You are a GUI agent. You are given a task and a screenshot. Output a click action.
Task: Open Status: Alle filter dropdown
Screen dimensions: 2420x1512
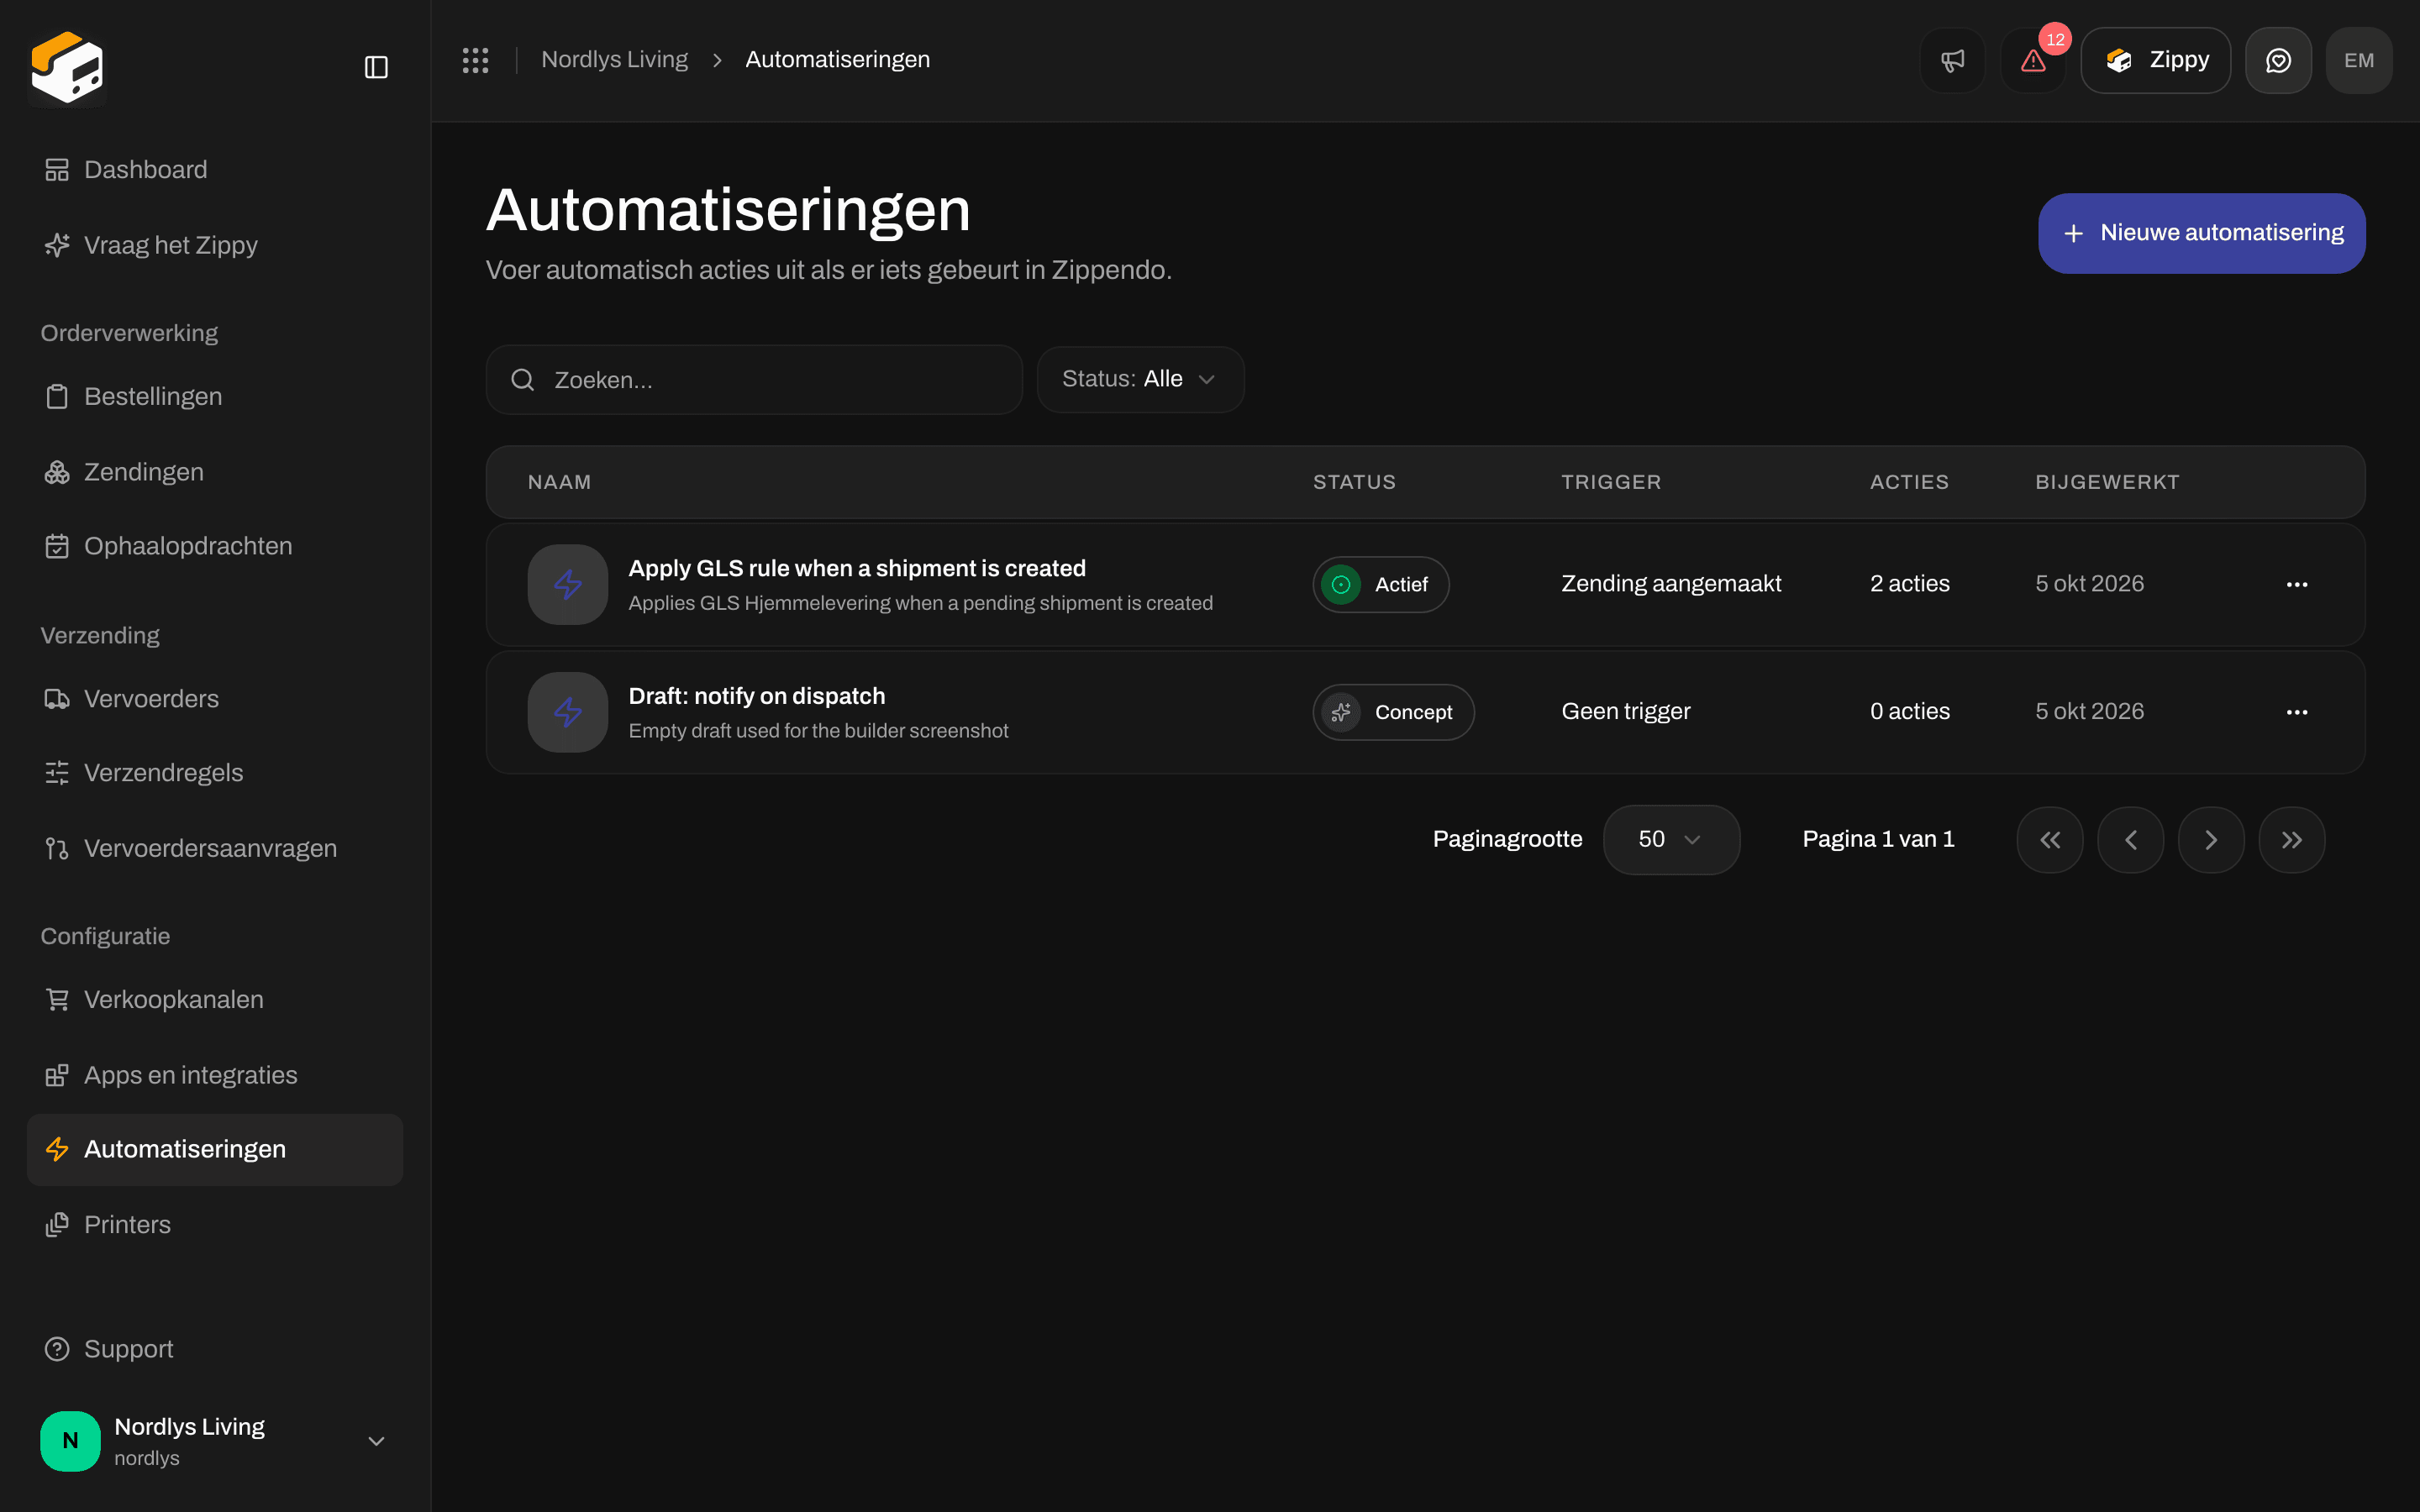(1140, 380)
